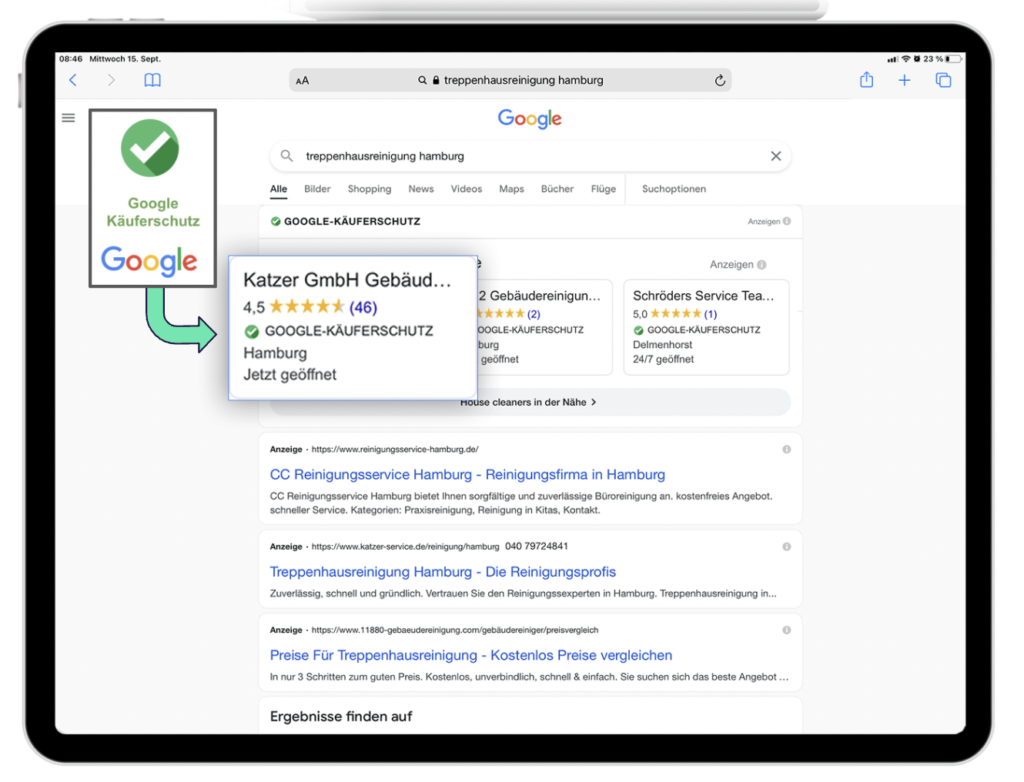Expand House cleaners in der Nähe
The height and width of the screenshot is (782, 1024).
pos(528,402)
